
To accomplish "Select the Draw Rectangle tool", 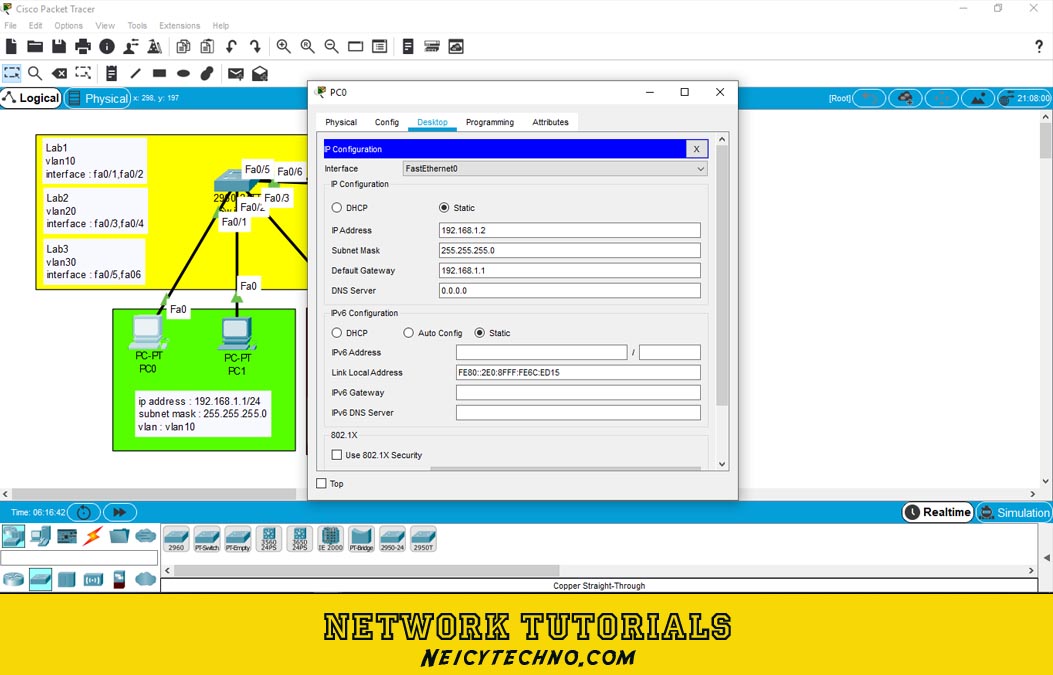I will (159, 73).
